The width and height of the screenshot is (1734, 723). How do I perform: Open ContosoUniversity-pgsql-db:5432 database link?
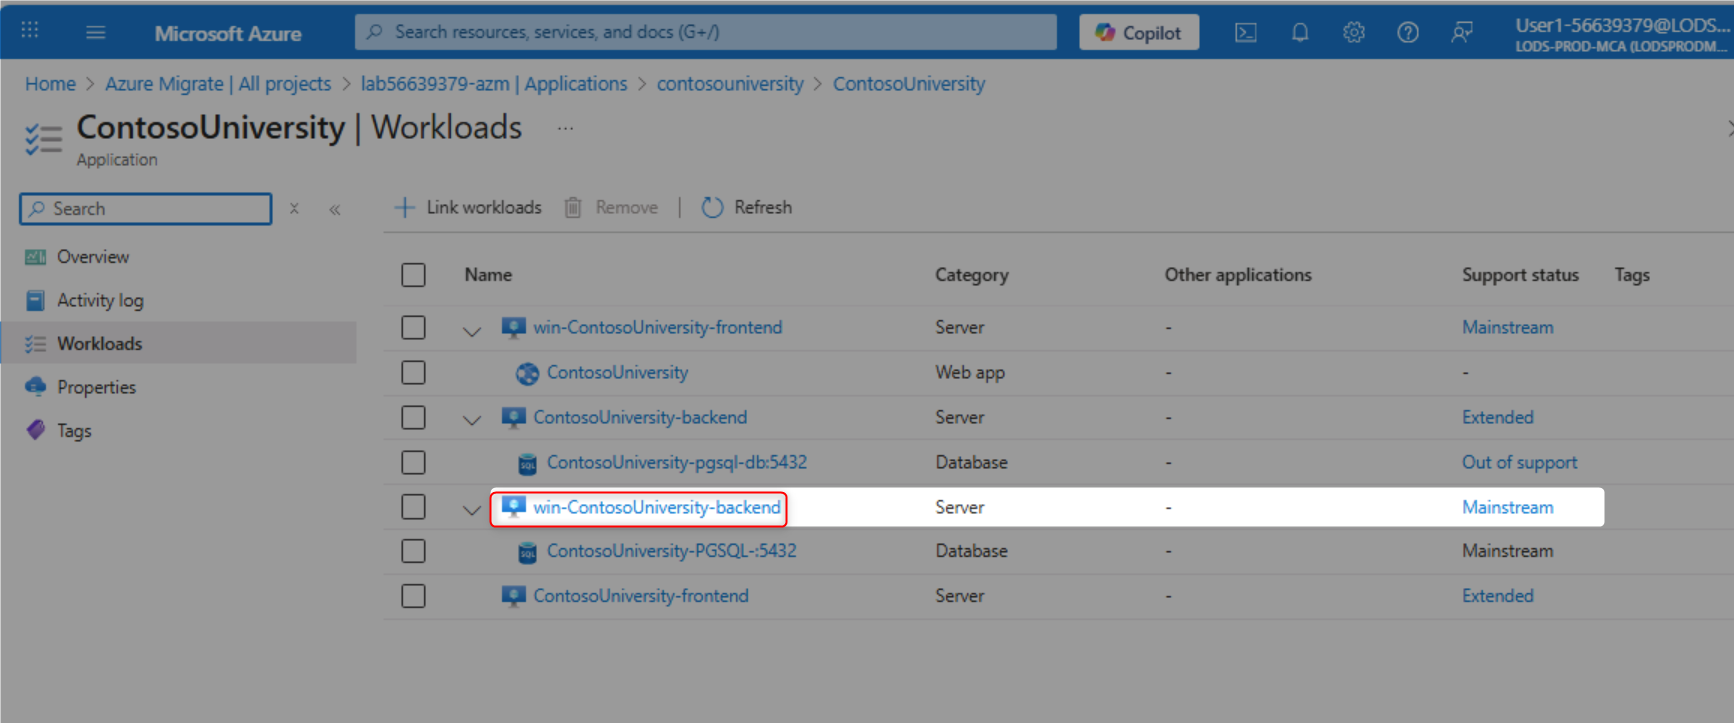[x=676, y=462]
